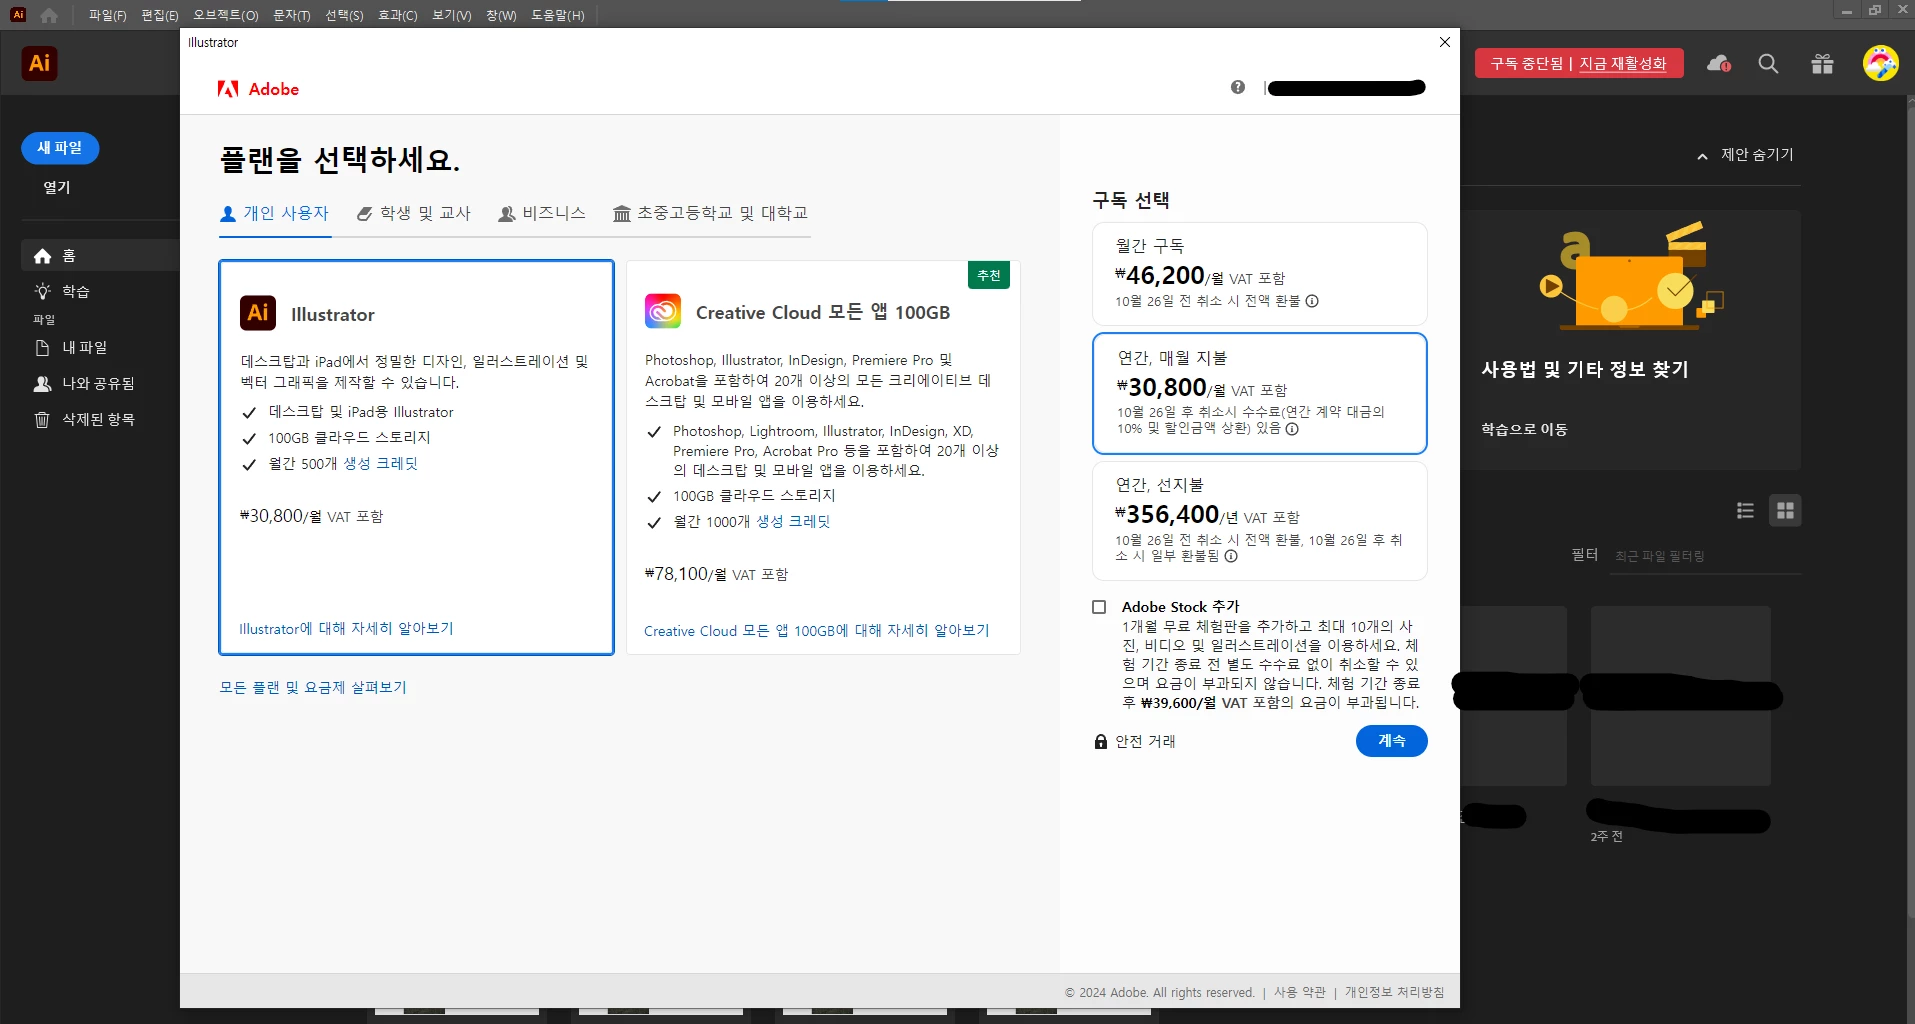Open the 학생 및 교사 tab
This screenshot has width=1915, height=1024.
[x=414, y=213]
